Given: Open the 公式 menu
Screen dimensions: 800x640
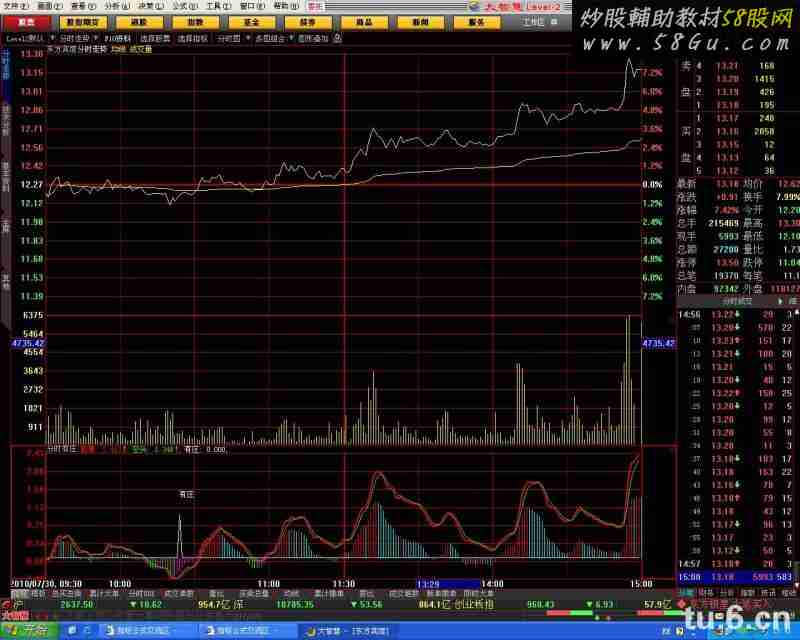Looking at the screenshot, I should 185,7.
